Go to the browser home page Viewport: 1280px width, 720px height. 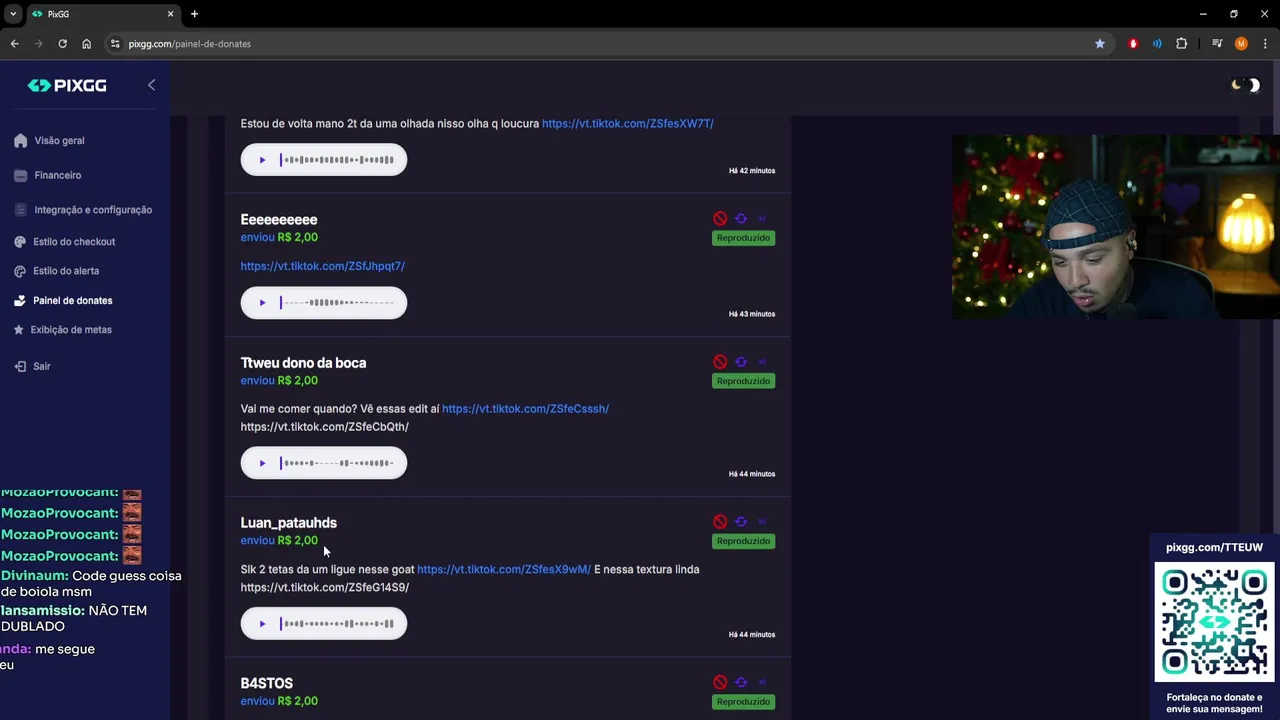click(86, 44)
